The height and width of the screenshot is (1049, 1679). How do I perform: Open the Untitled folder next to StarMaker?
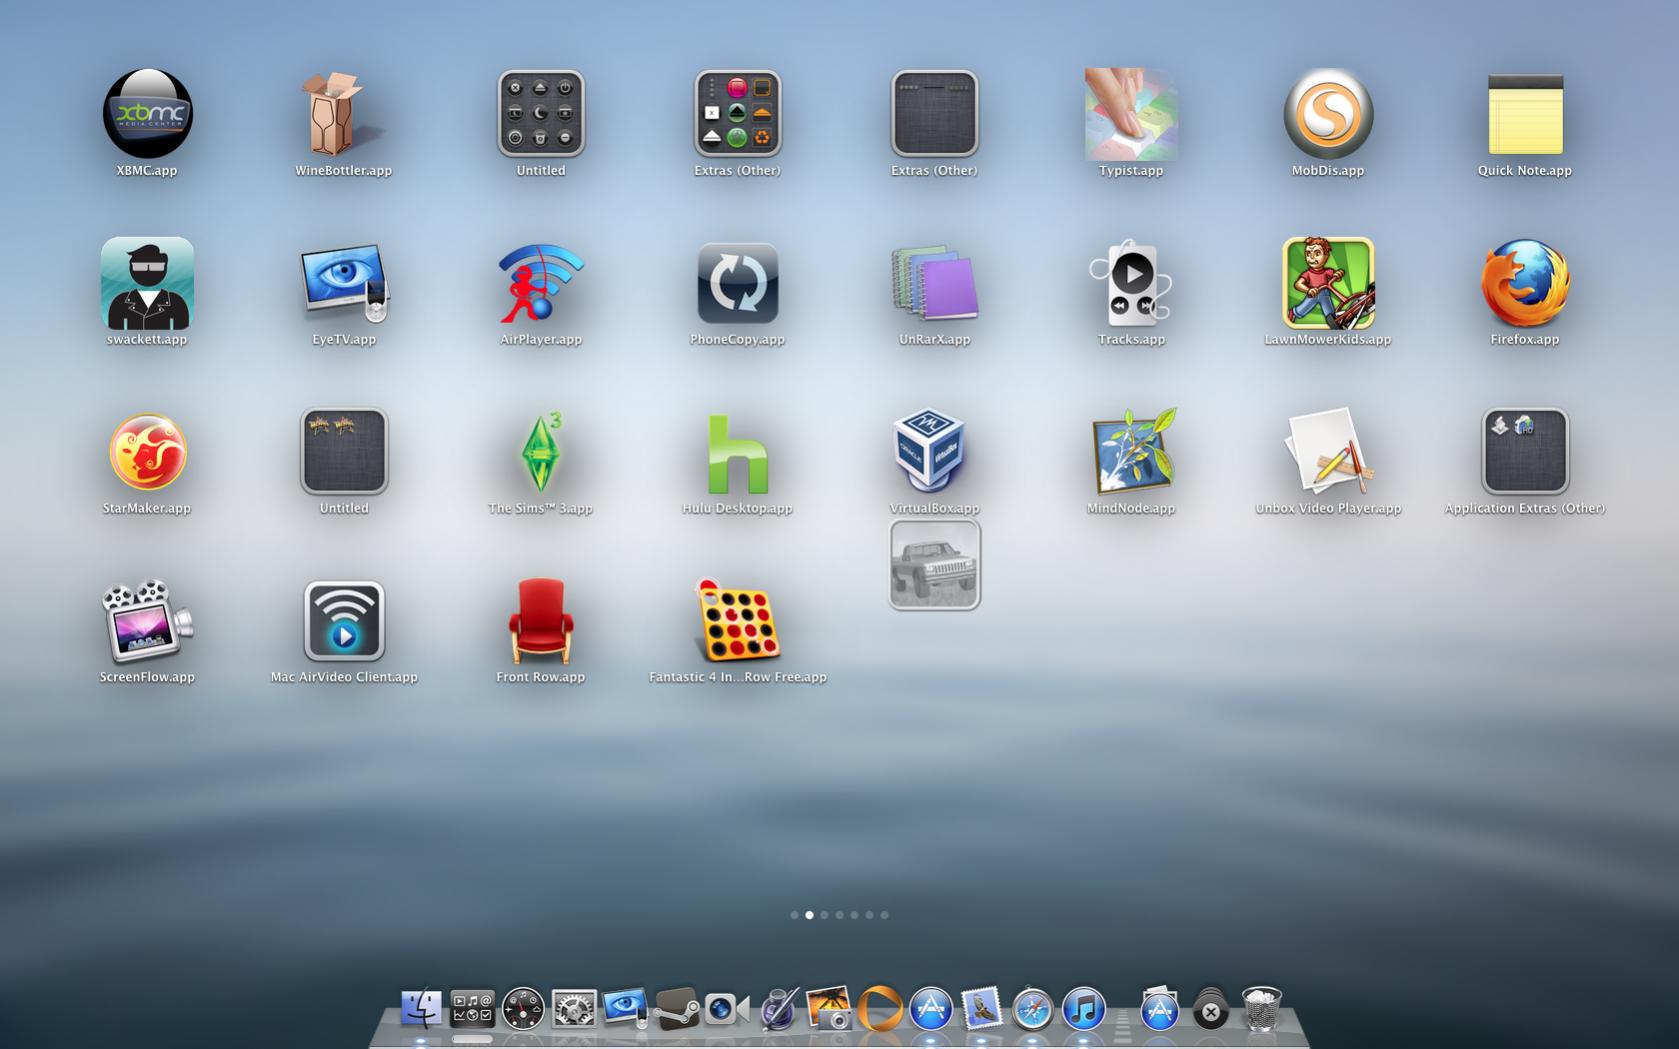click(343, 452)
